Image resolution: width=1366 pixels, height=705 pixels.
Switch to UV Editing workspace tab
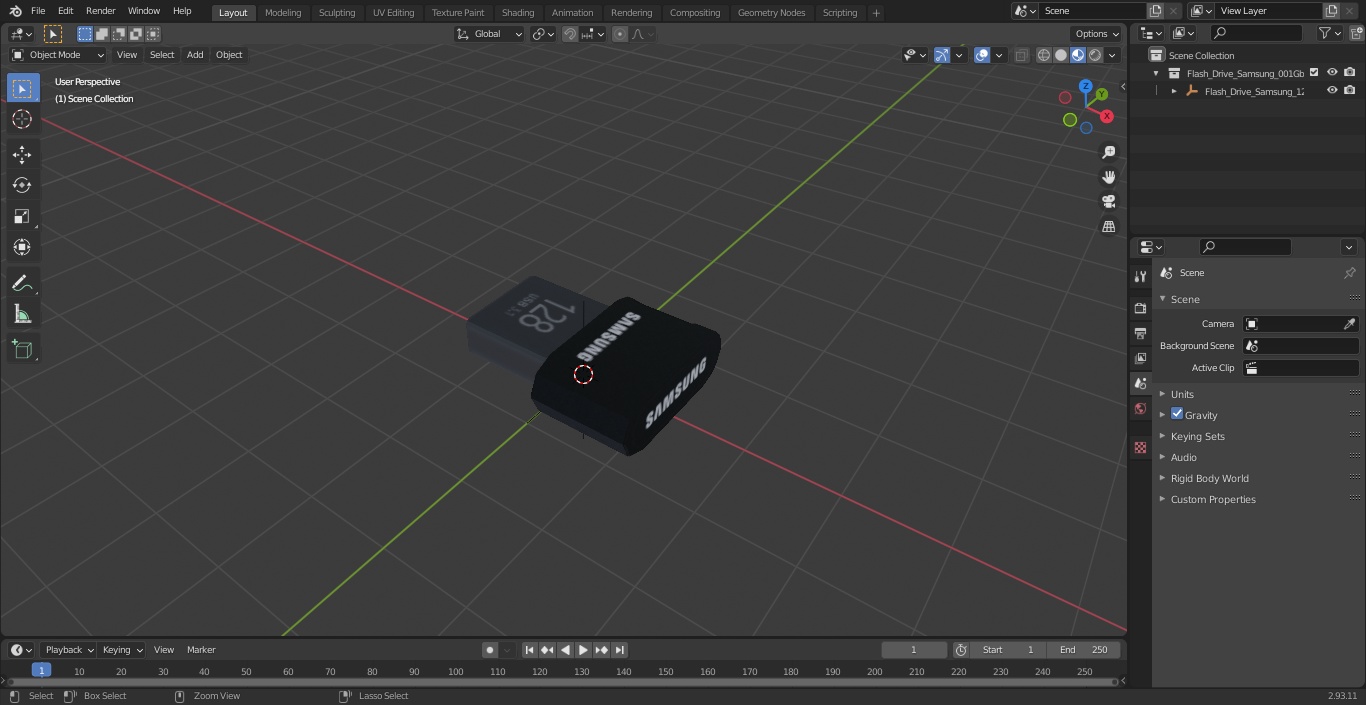coord(393,13)
